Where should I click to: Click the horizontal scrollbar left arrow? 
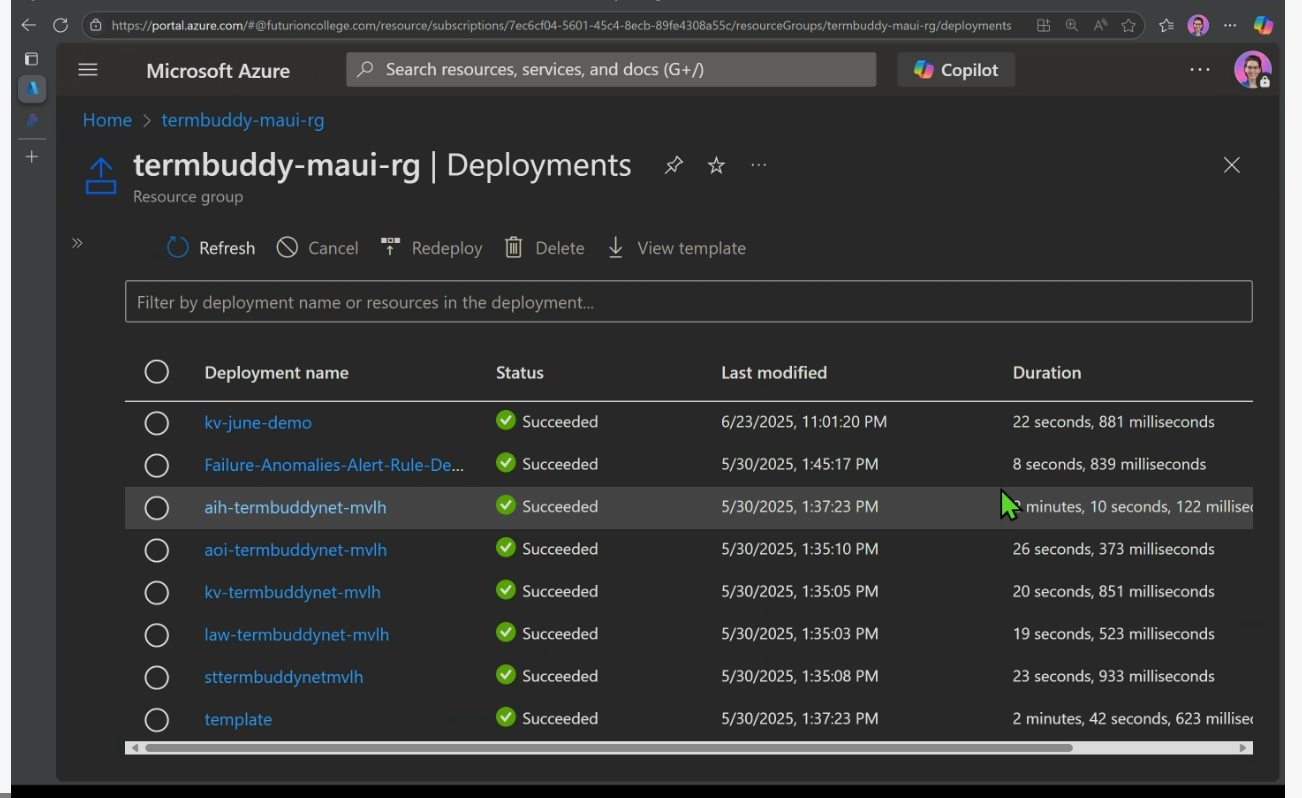[x=133, y=747]
